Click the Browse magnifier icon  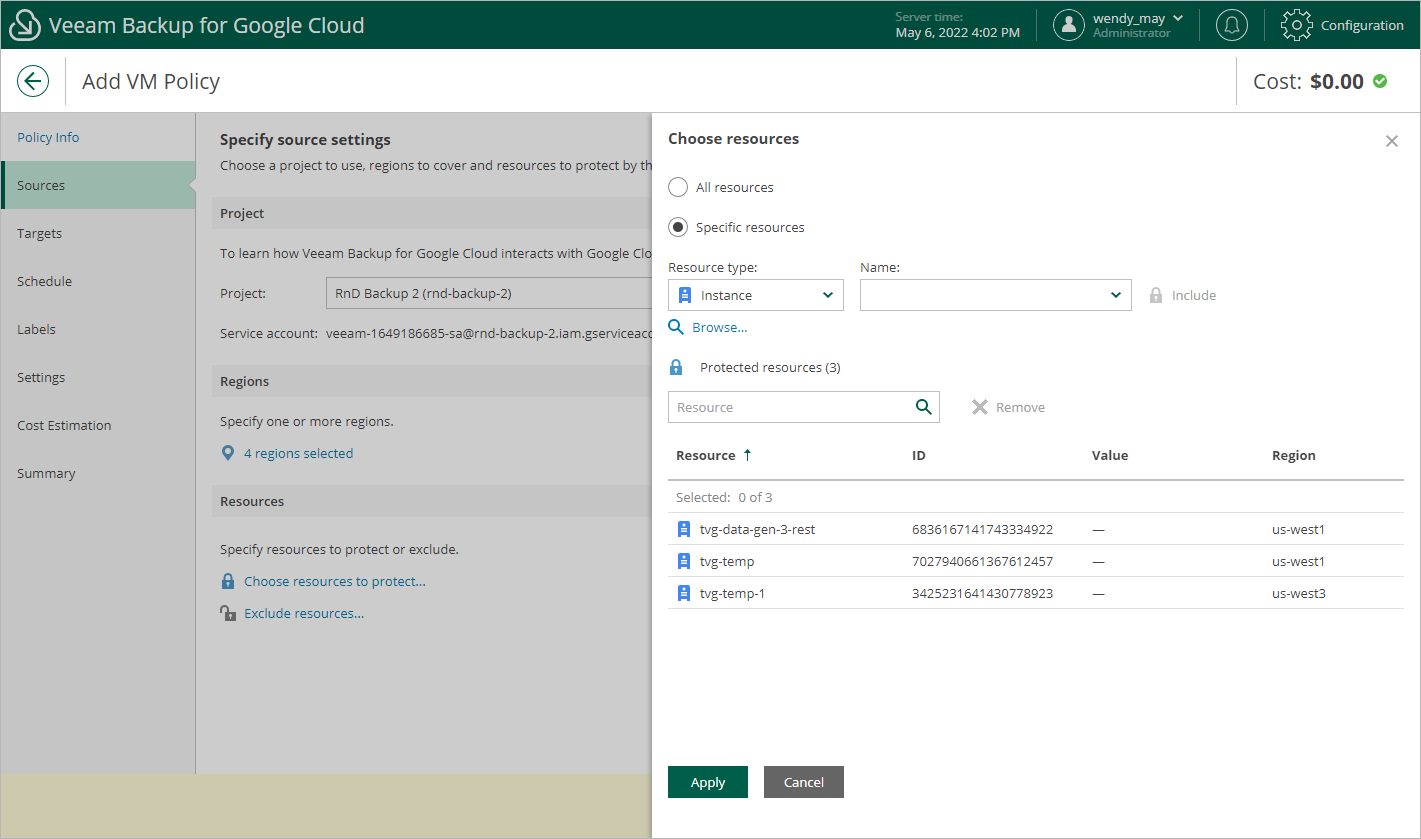[x=676, y=327]
